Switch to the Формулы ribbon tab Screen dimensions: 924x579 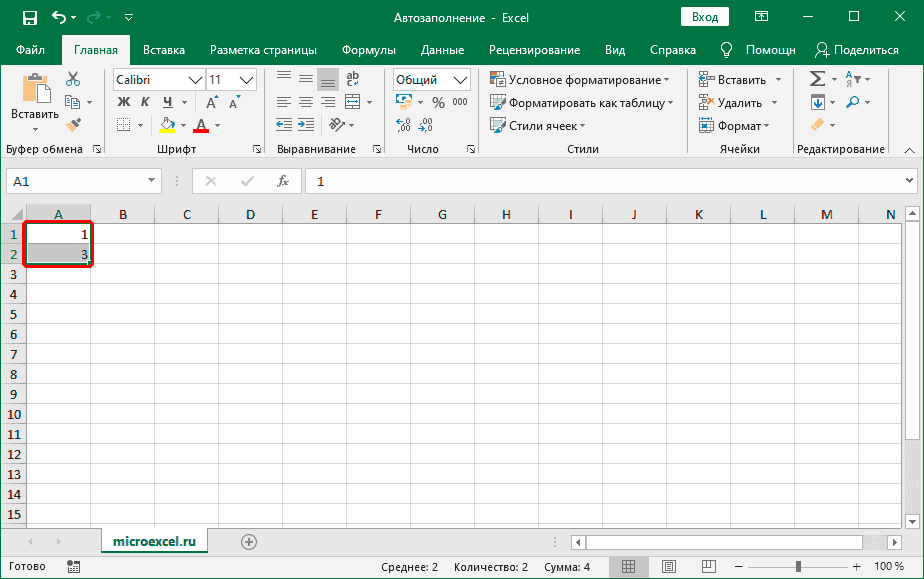click(x=368, y=50)
